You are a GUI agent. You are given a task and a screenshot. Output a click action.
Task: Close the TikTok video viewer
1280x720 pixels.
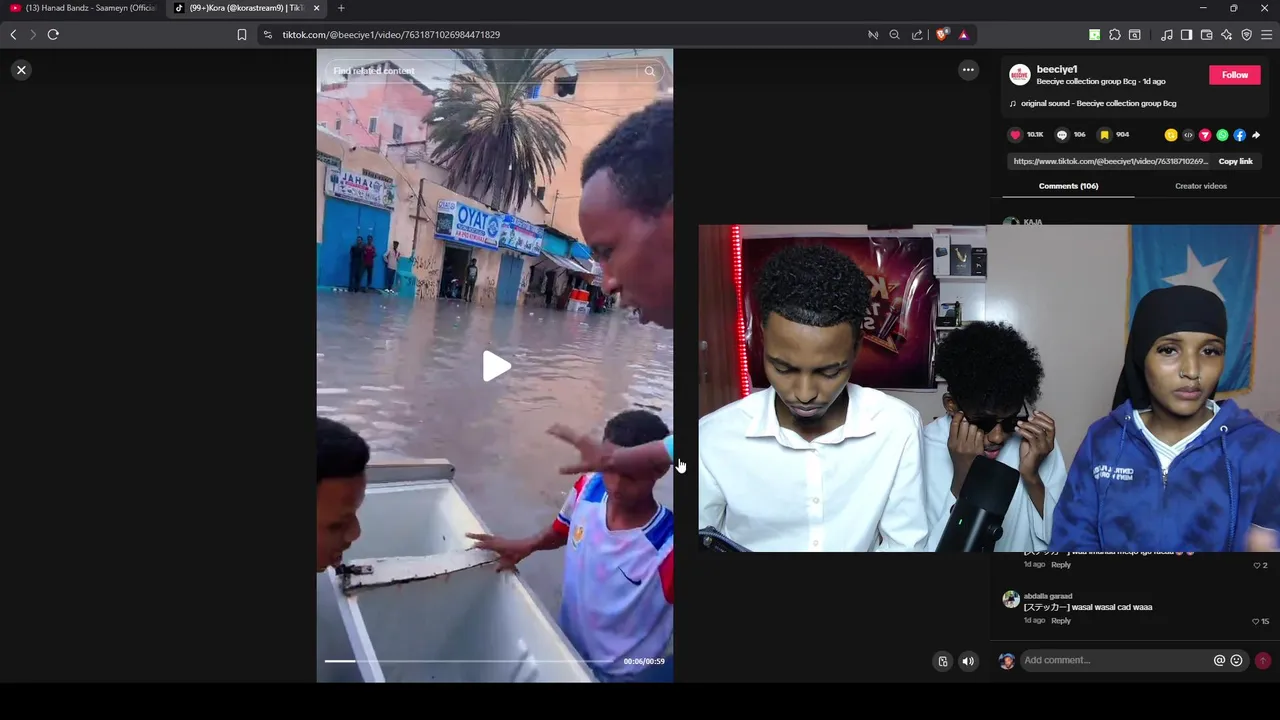pyautogui.click(x=21, y=70)
